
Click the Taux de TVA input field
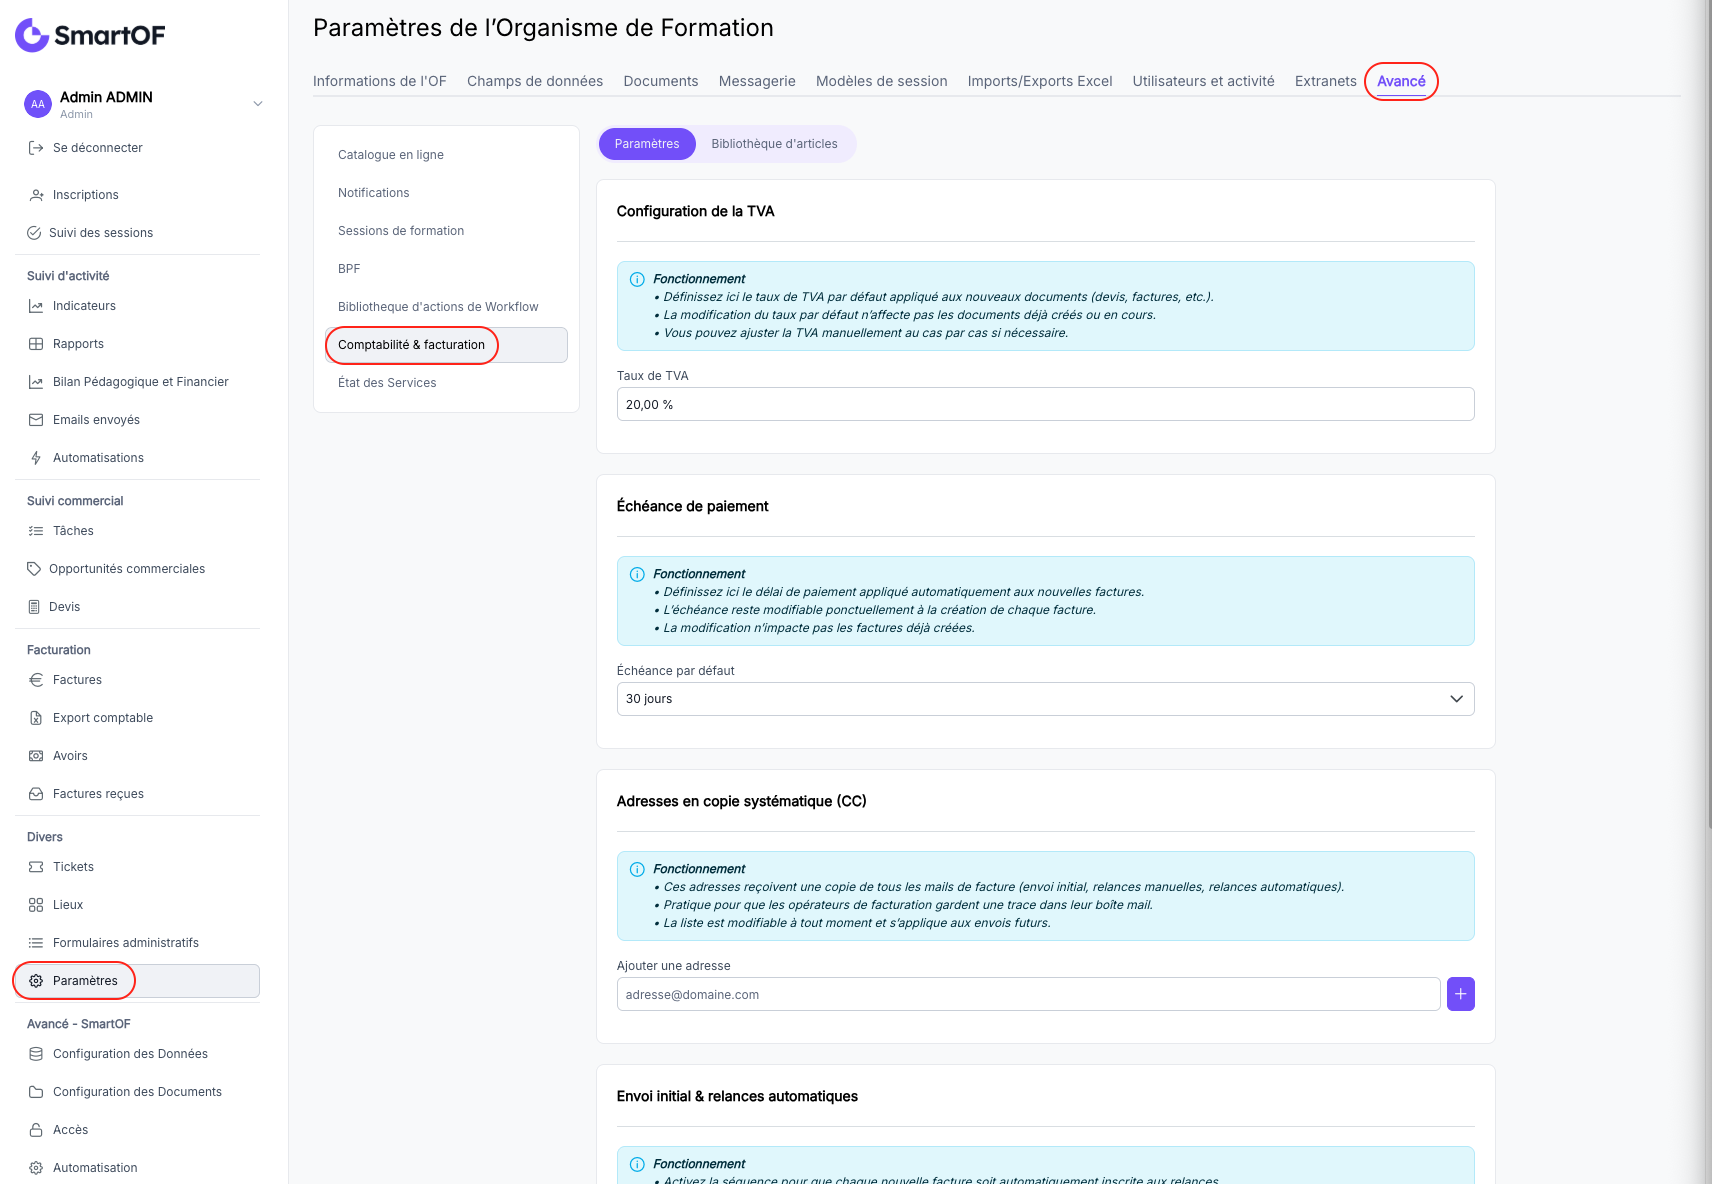1045,404
